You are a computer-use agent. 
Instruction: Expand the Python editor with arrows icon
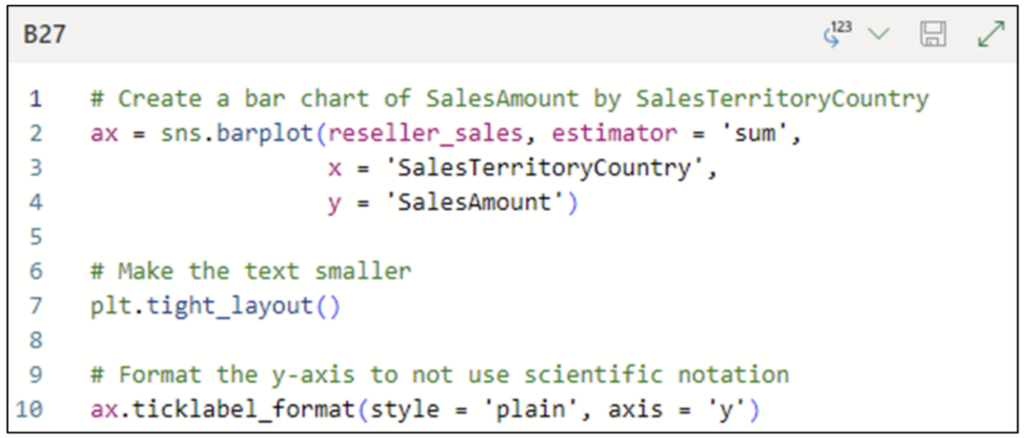[991, 34]
